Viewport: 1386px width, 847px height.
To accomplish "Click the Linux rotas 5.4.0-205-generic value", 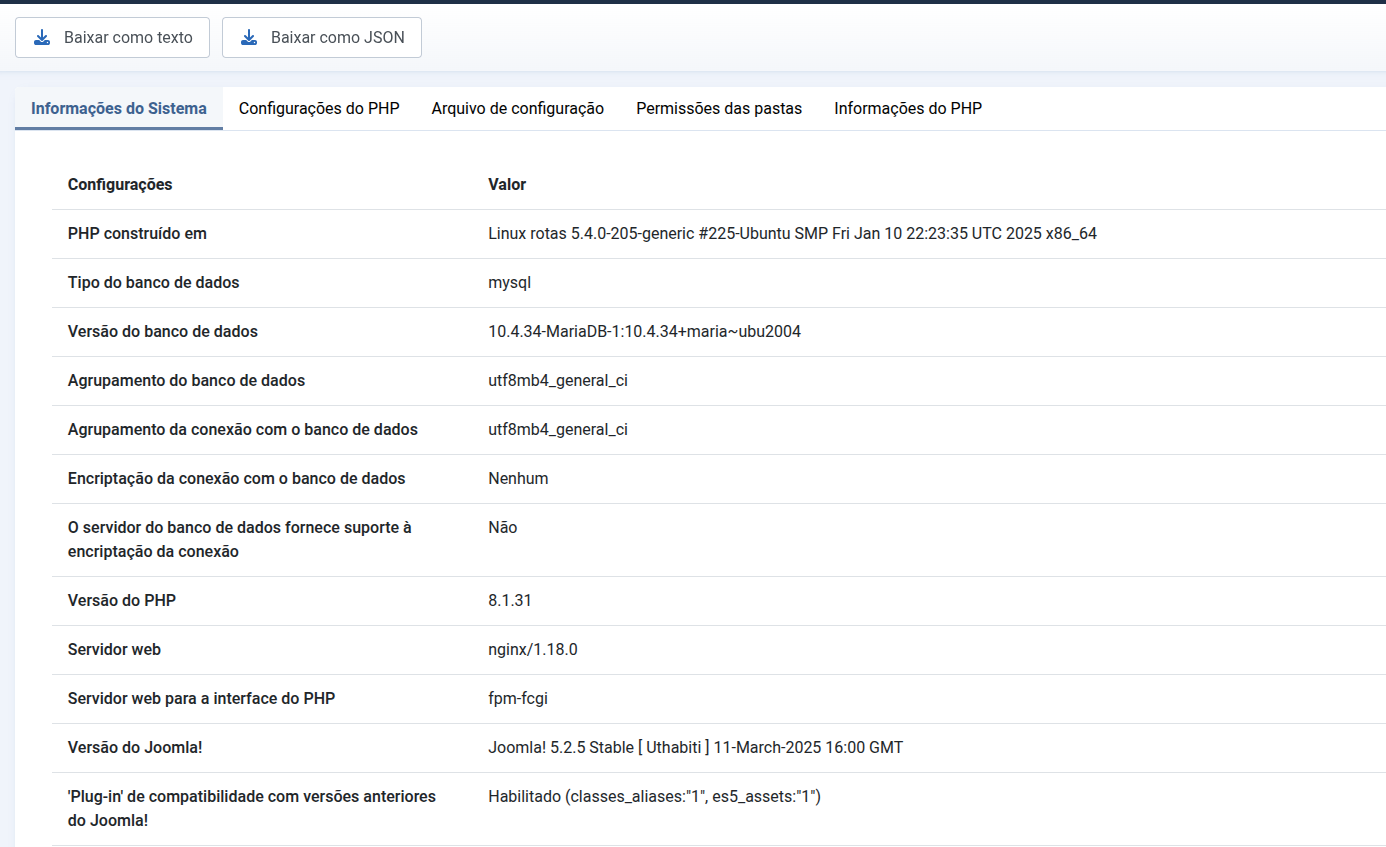I will pos(792,234).
